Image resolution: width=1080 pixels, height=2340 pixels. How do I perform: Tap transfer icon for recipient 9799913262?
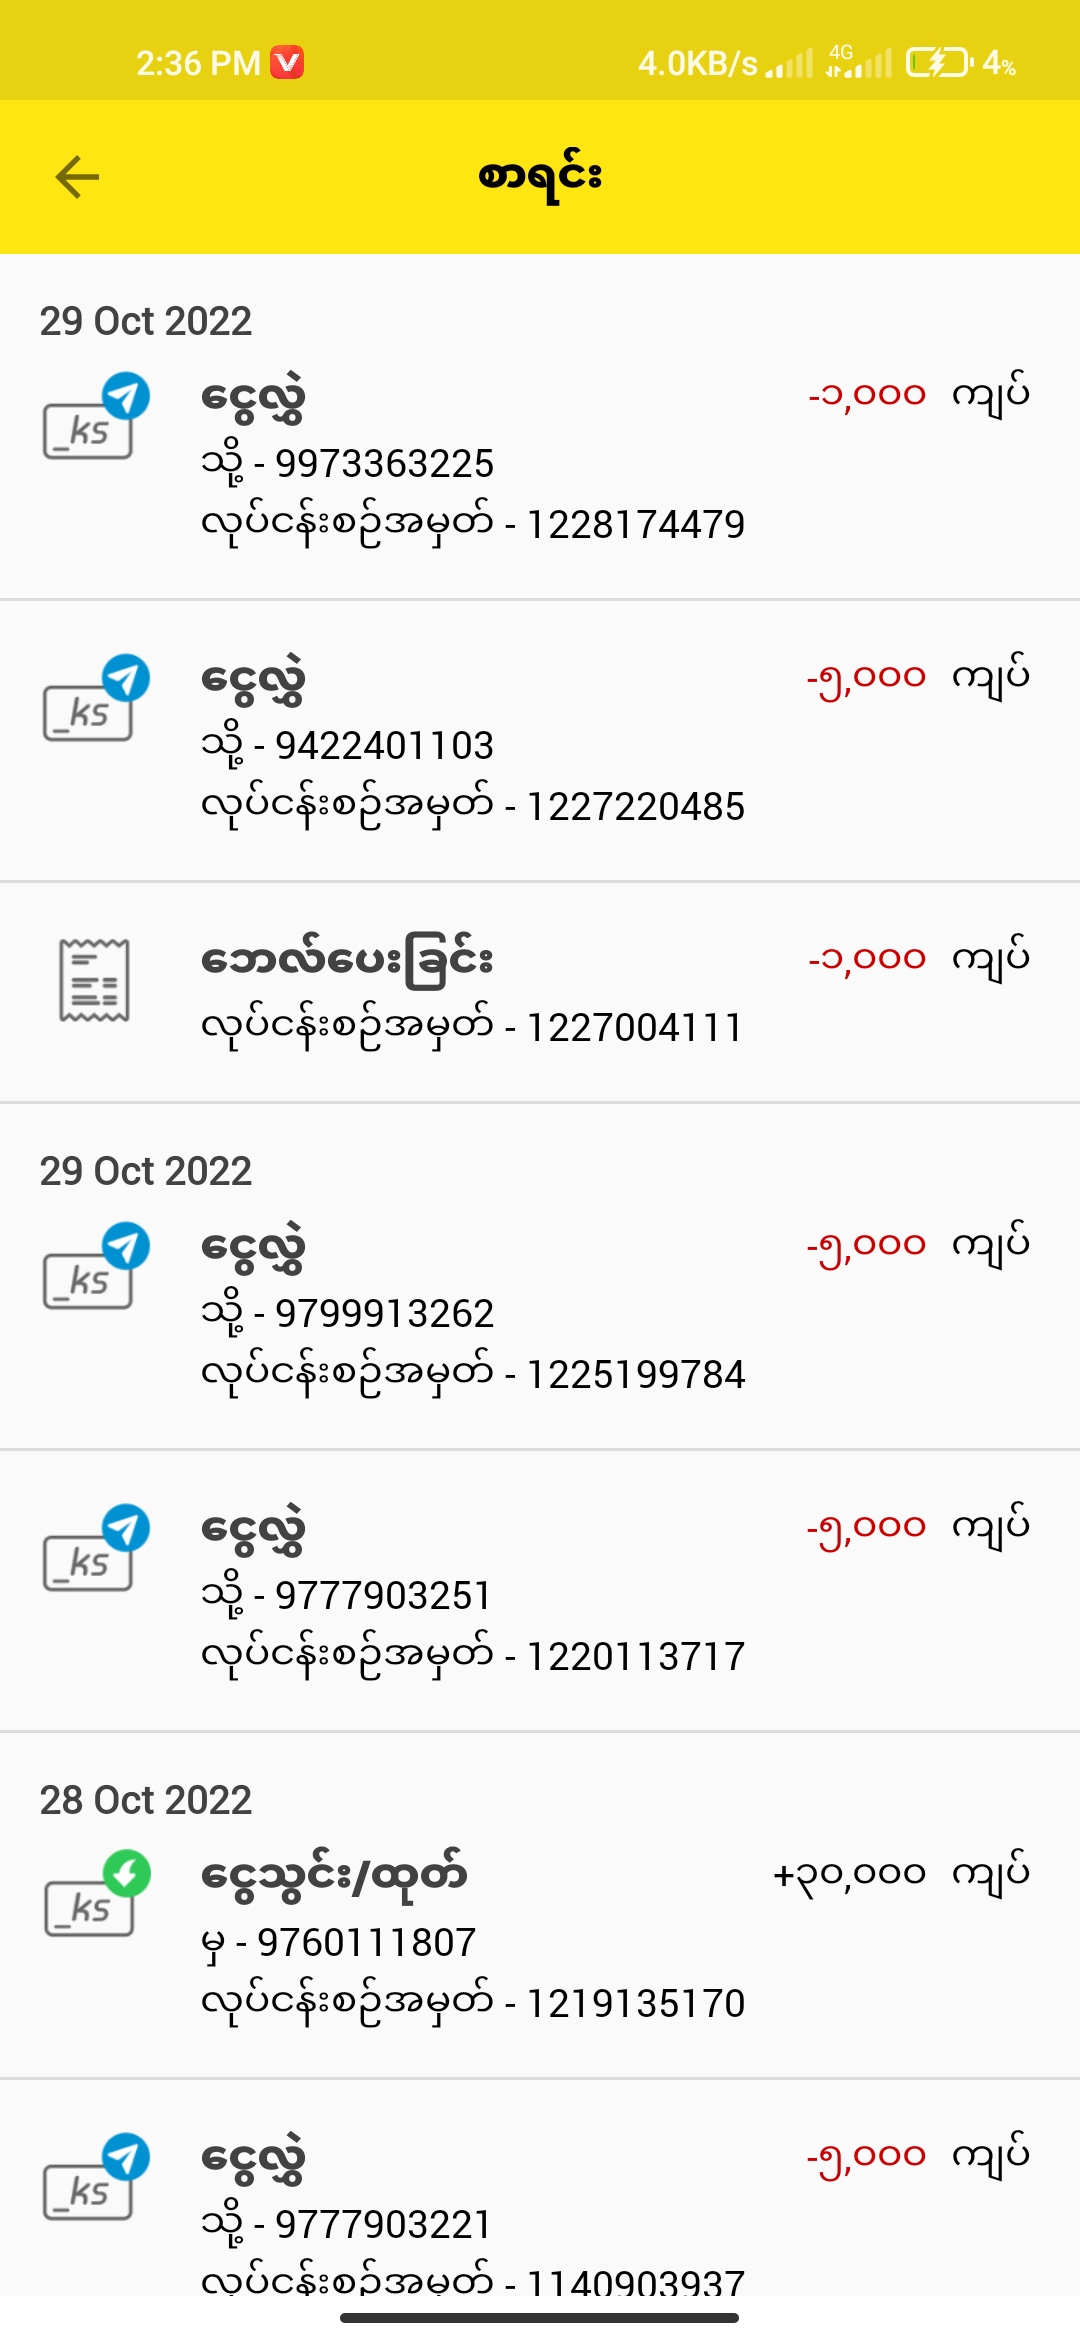pos(95,1267)
